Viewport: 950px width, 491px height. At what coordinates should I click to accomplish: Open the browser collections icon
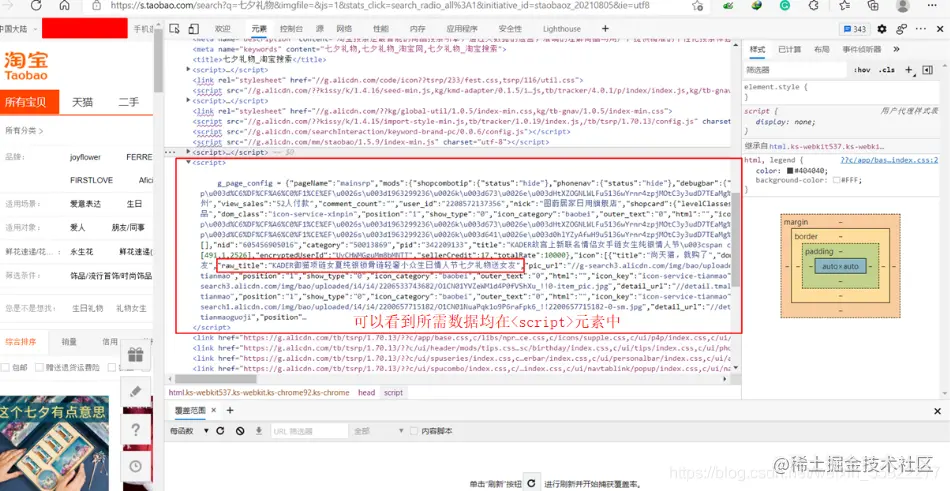[x=873, y=5]
